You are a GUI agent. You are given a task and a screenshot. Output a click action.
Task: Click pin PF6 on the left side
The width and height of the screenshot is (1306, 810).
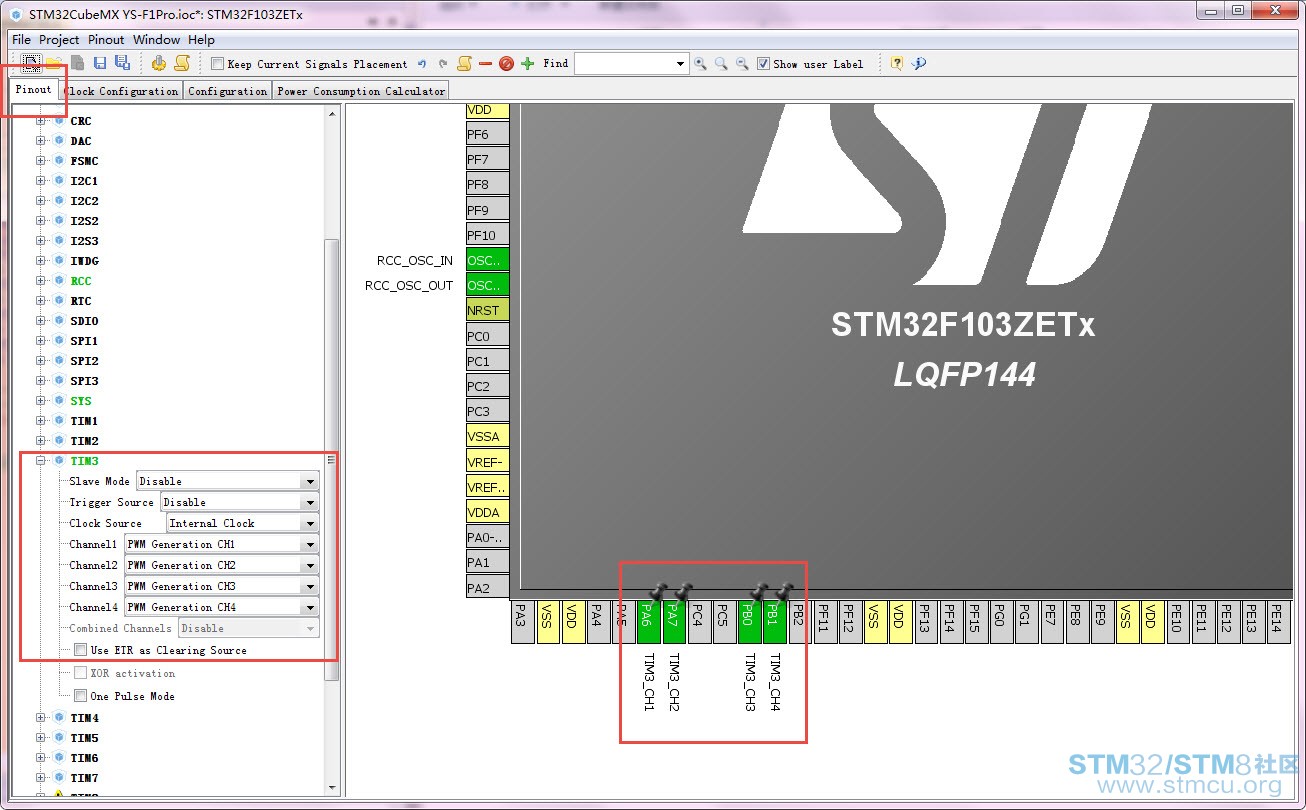click(488, 134)
